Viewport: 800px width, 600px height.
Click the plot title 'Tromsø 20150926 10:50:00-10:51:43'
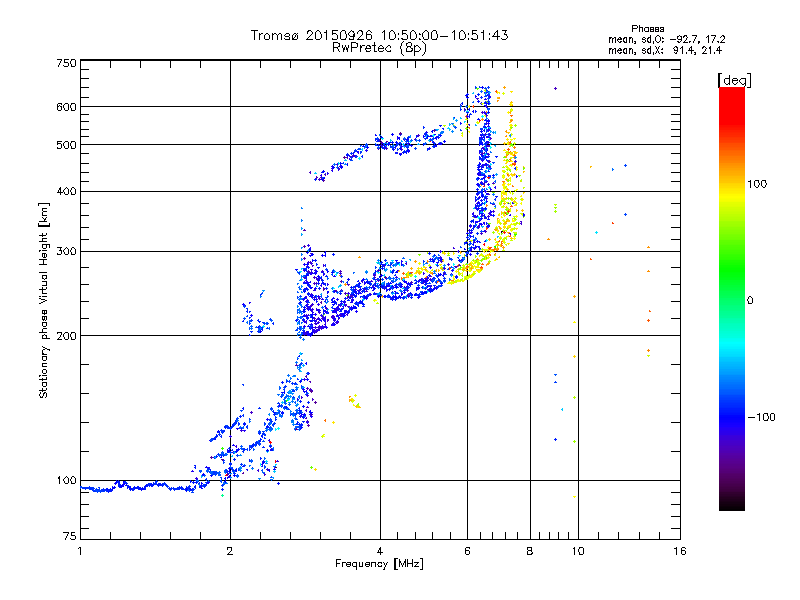click(x=379, y=35)
